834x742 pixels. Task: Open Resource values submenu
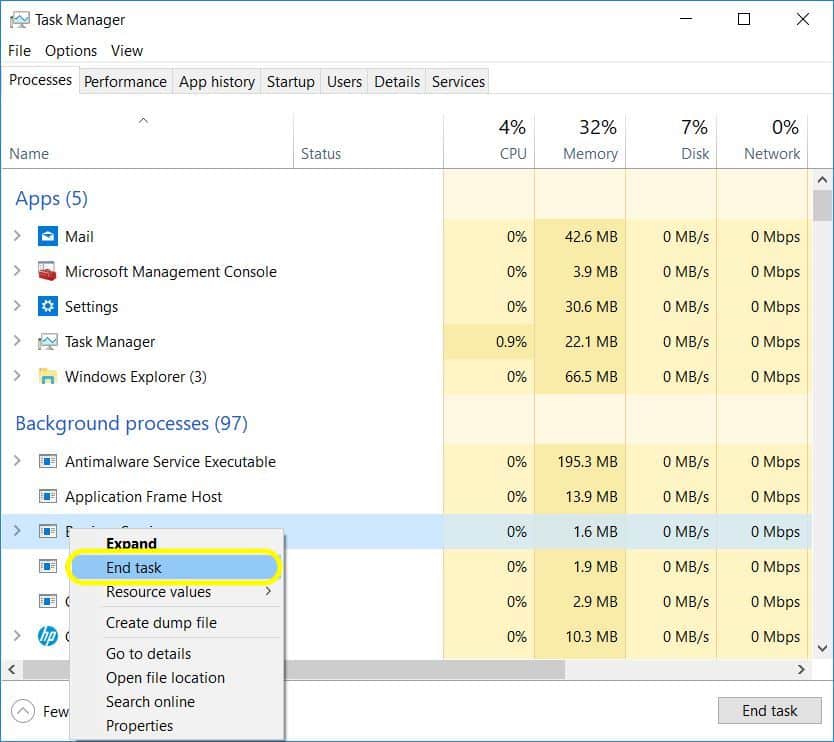[x=159, y=592]
